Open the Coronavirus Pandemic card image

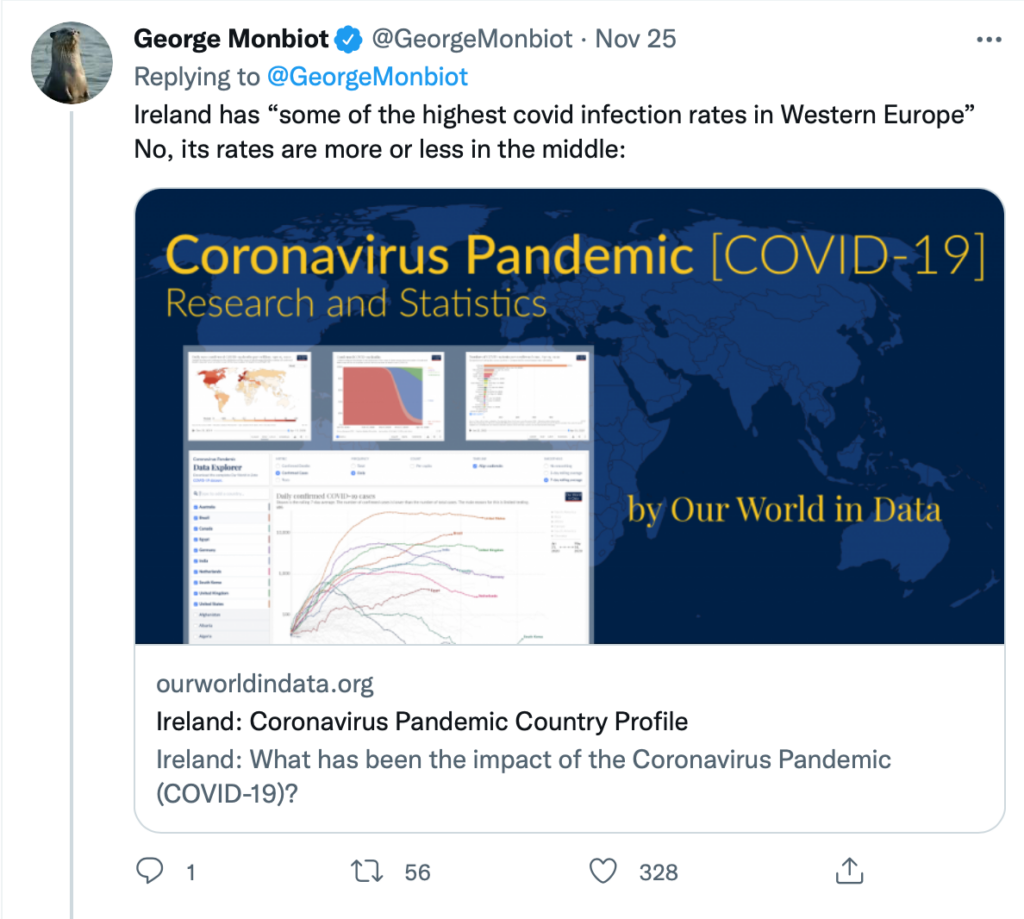click(569, 416)
